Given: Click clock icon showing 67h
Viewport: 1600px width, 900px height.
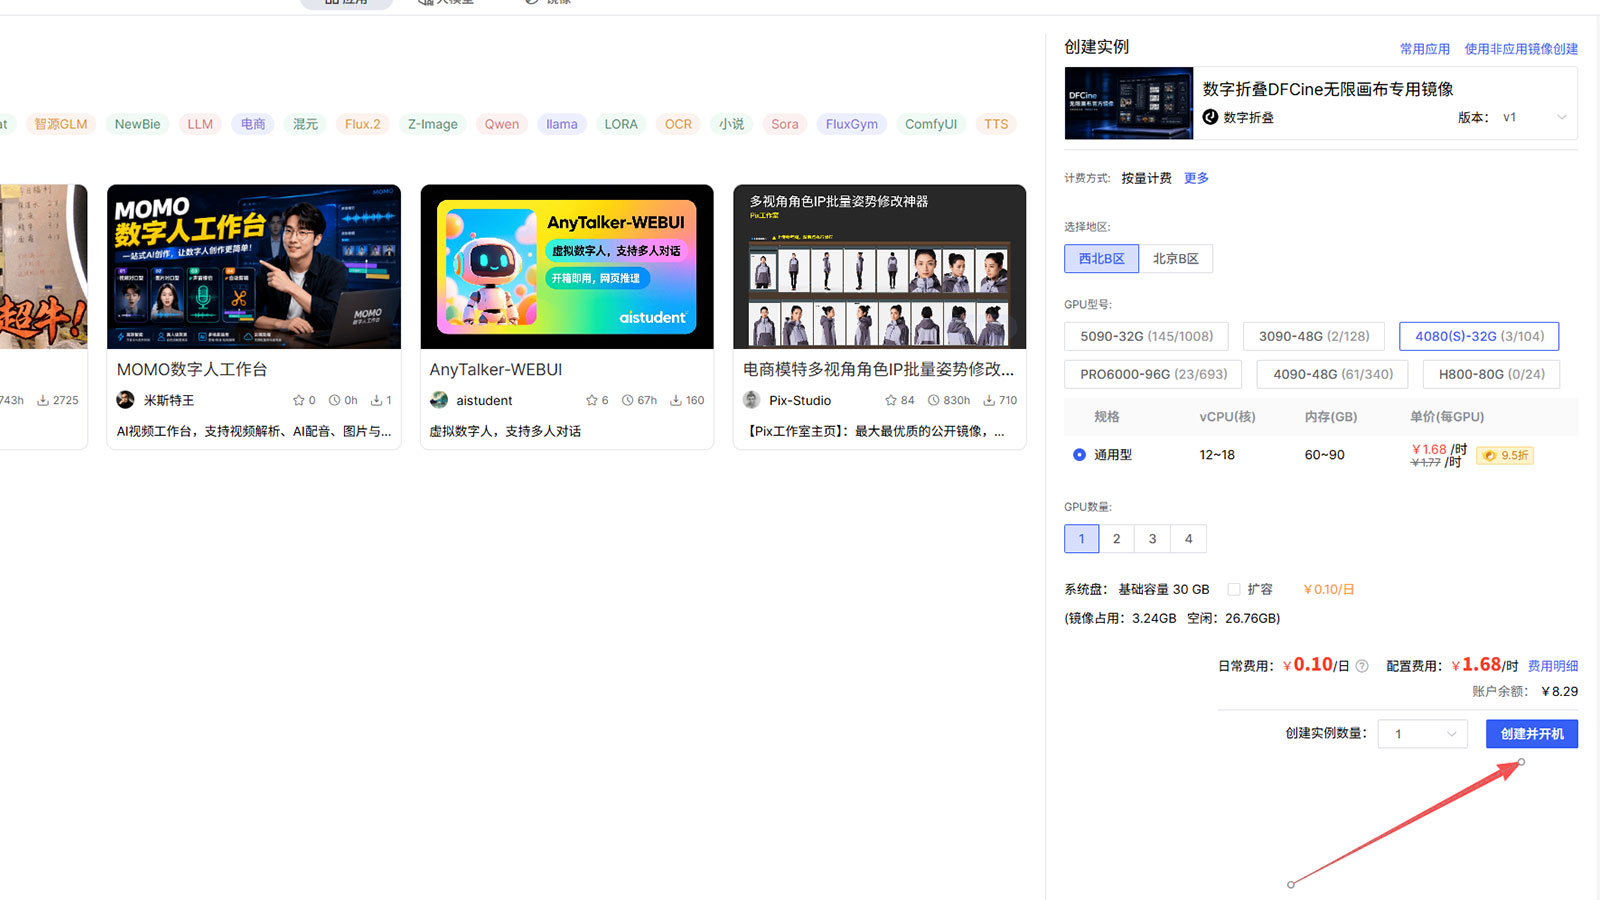Looking at the screenshot, I should click(628, 400).
